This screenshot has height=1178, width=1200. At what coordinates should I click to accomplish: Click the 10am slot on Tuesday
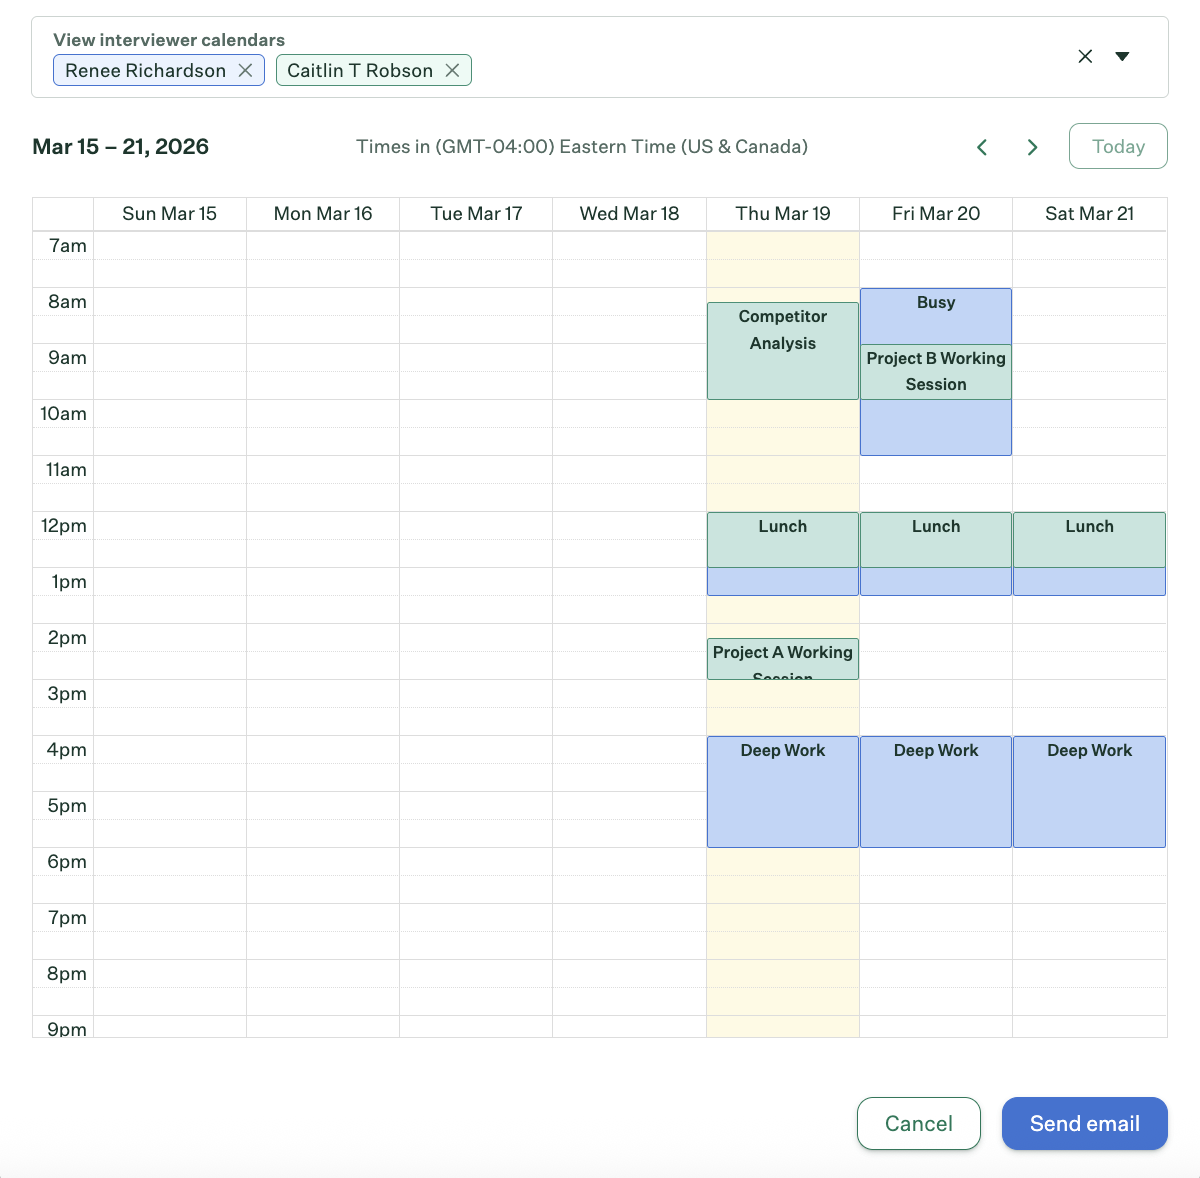(476, 414)
